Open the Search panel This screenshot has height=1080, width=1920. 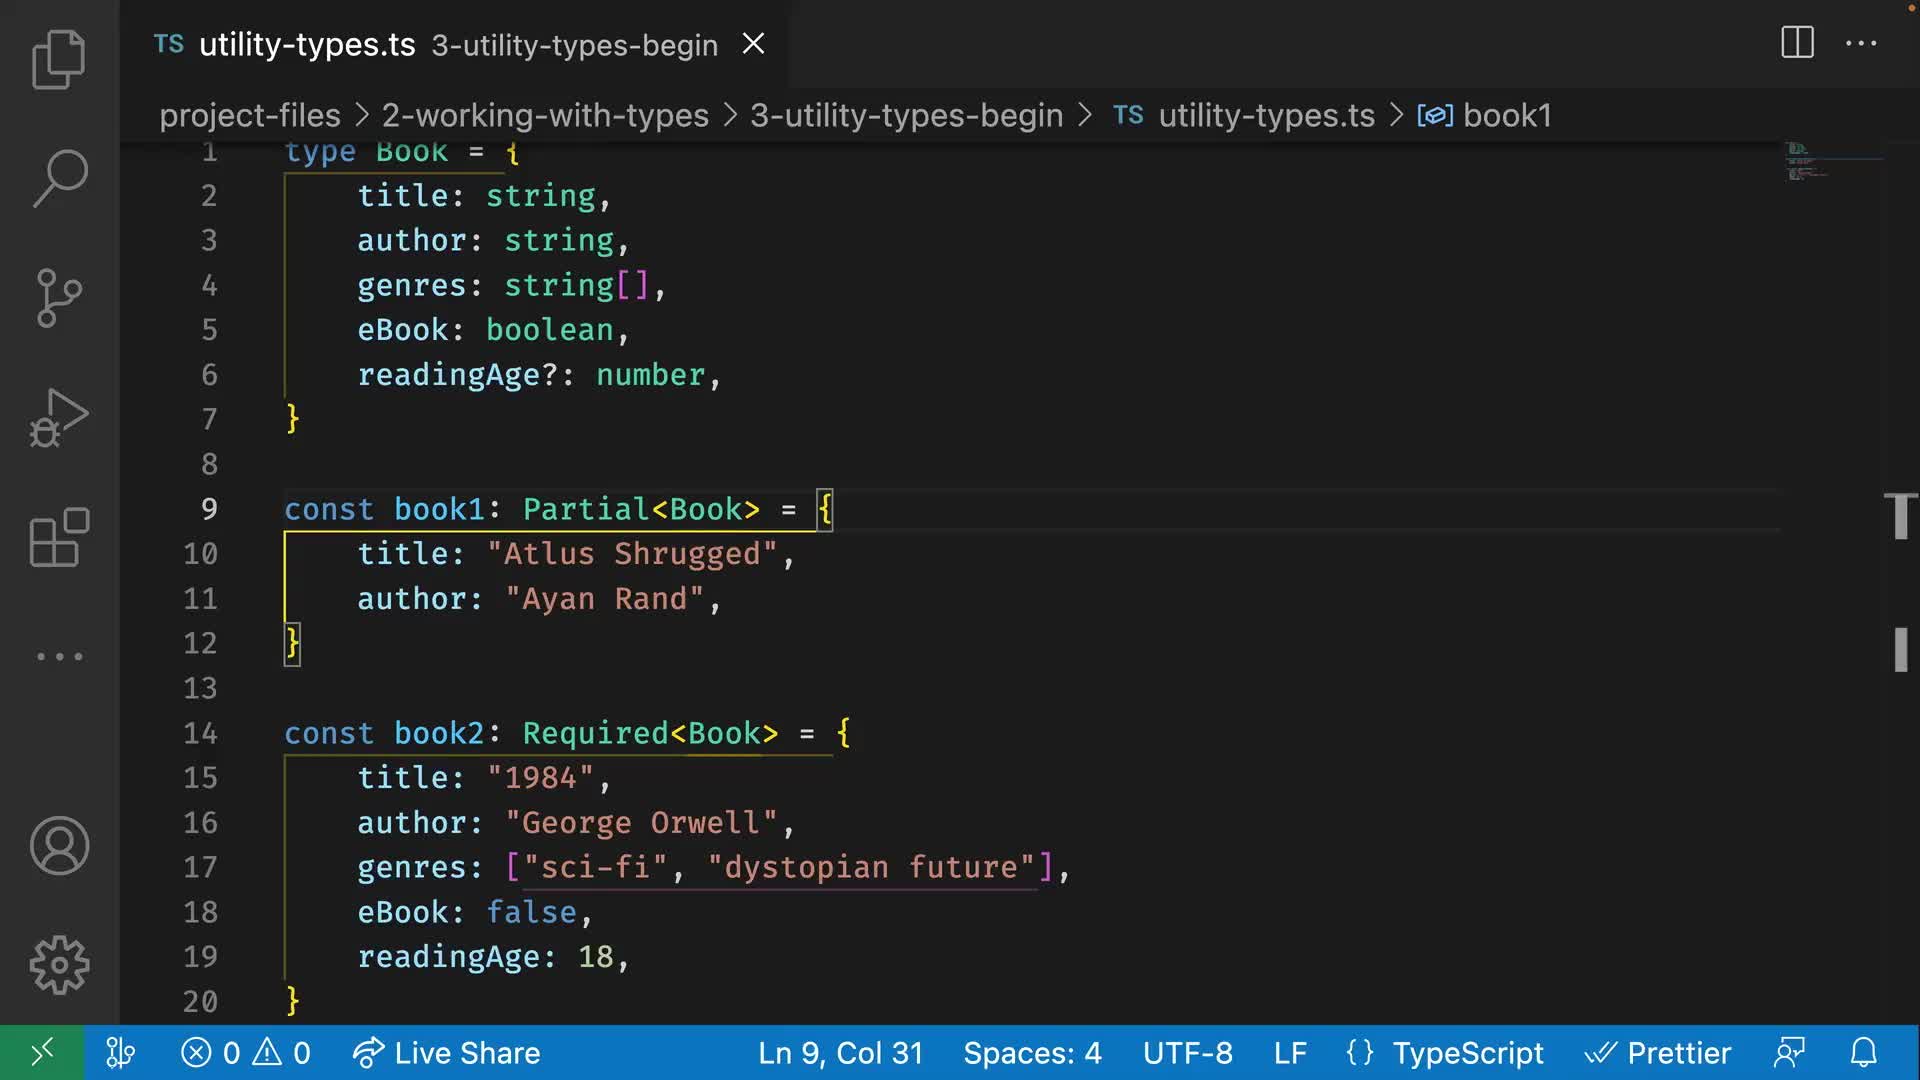pyautogui.click(x=59, y=178)
